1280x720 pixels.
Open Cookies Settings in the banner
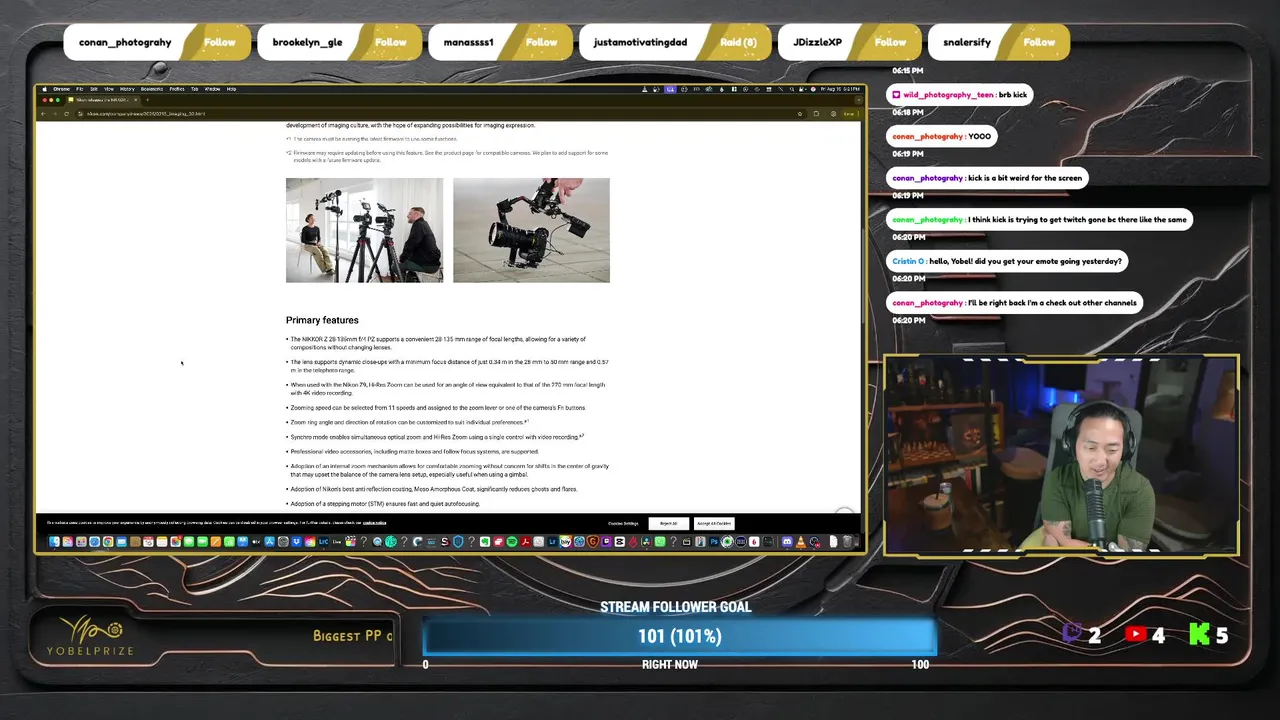(623, 523)
